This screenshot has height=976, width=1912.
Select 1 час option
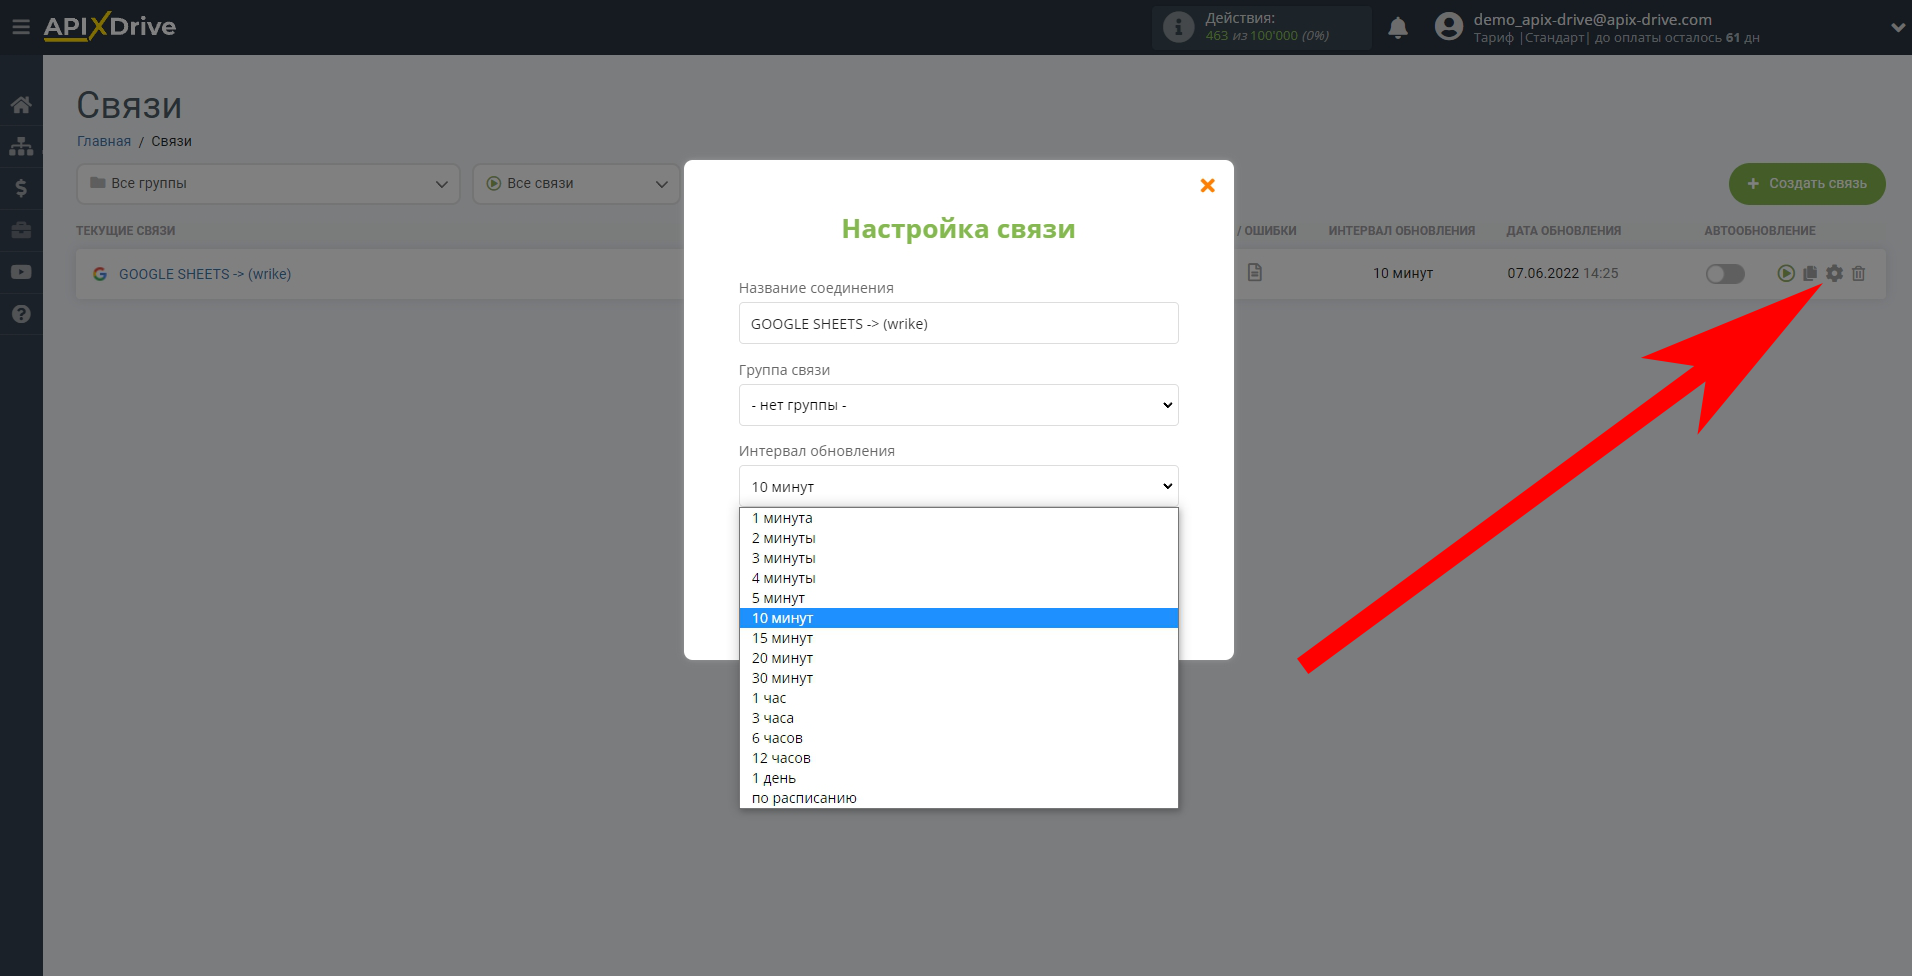[959, 698]
